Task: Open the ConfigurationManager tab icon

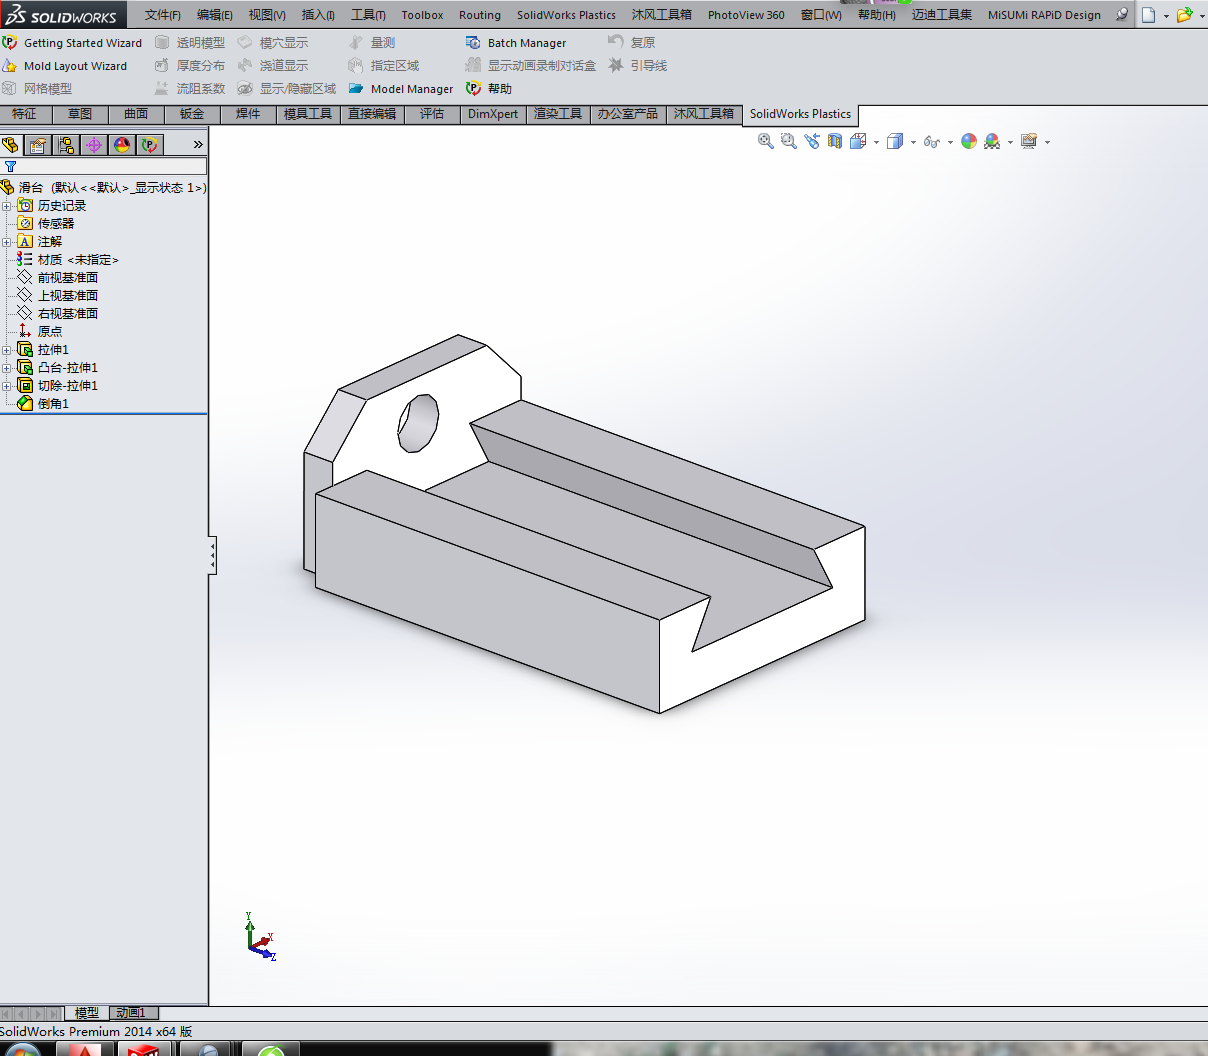Action: tap(66, 145)
